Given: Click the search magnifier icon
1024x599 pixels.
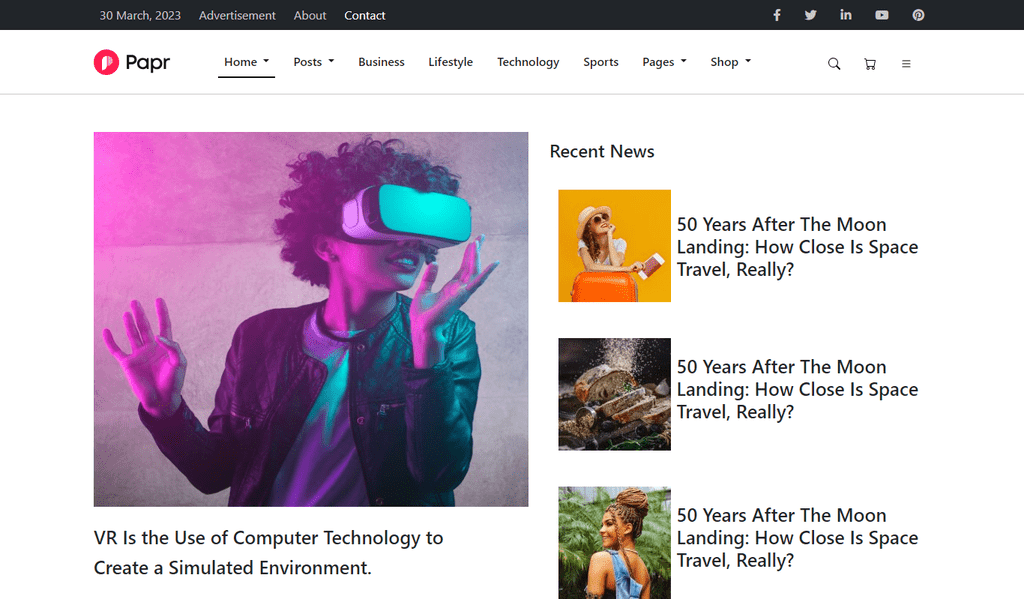Looking at the screenshot, I should click(x=834, y=63).
